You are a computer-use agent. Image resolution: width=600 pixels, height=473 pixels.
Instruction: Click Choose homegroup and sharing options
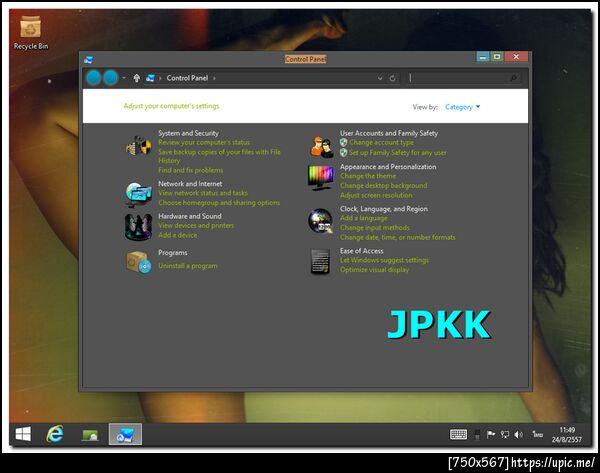[219, 203]
